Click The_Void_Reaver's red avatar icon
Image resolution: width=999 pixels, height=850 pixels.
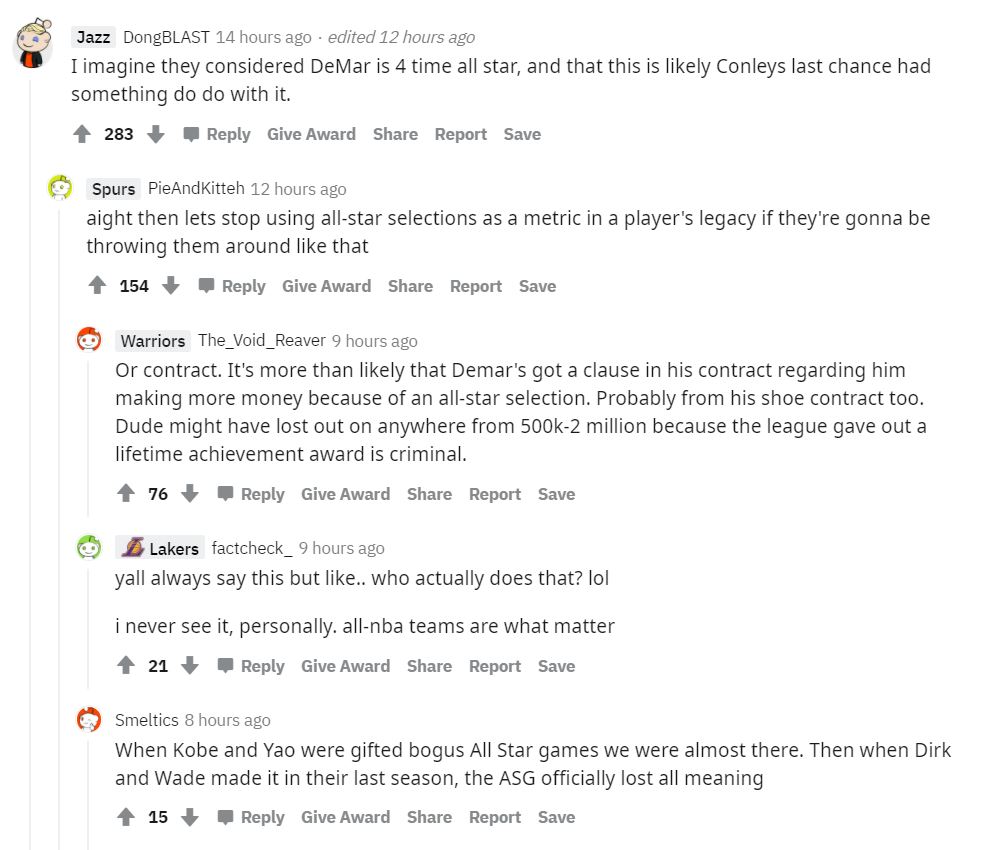(x=89, y=339)
